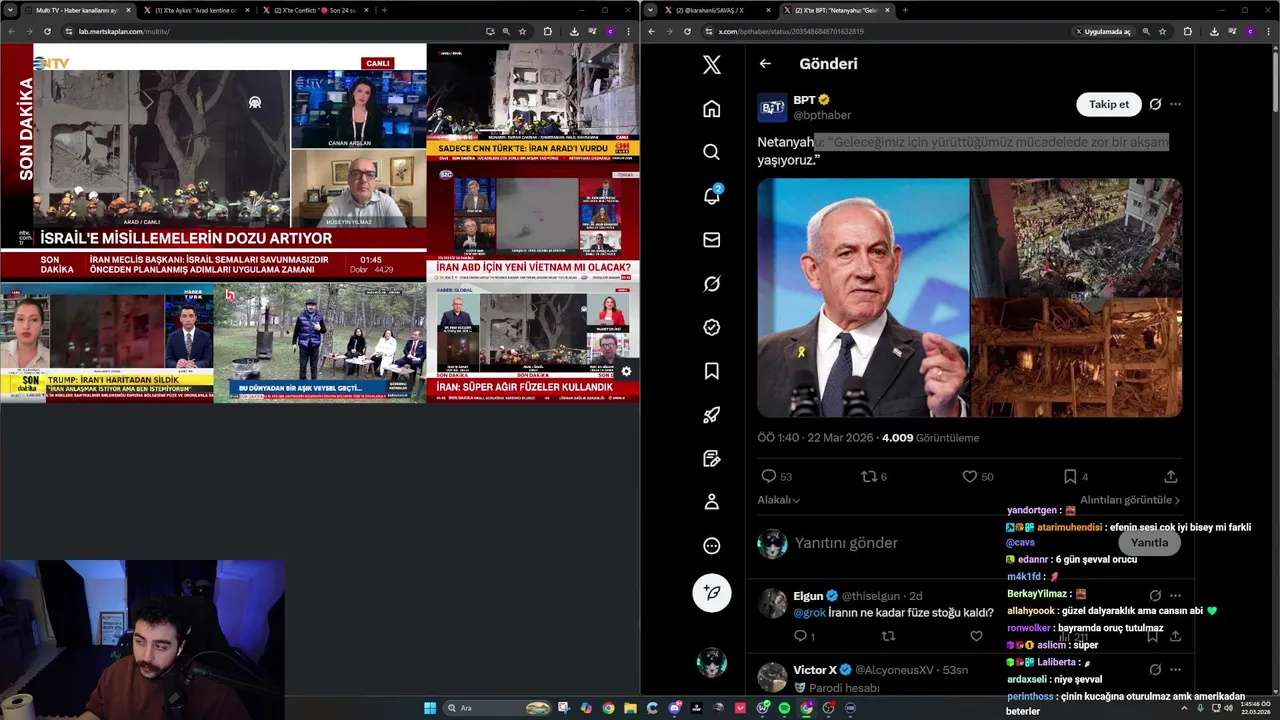Open Extensions puzzle icon in left window
The image size is (1280, 720).
coord(548,31)
